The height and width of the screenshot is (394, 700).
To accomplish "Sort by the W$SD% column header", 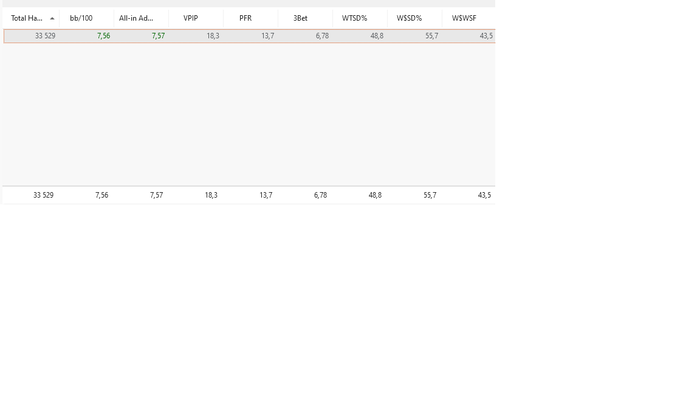I will pos(409,18).
